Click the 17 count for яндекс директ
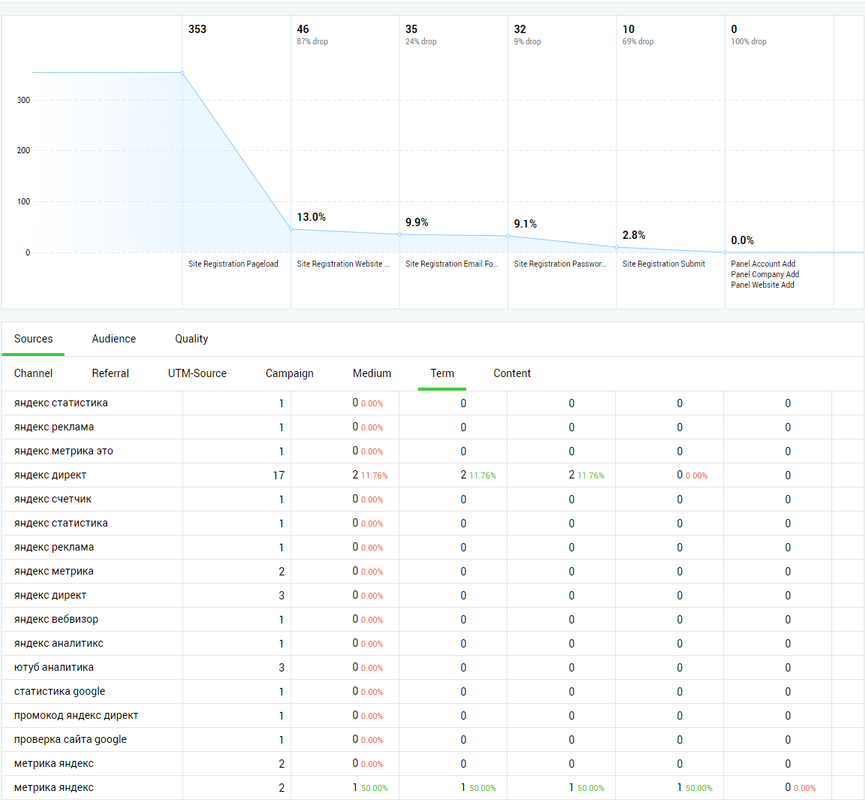Screen dimensions: 865x800 [x=279, y=475]
